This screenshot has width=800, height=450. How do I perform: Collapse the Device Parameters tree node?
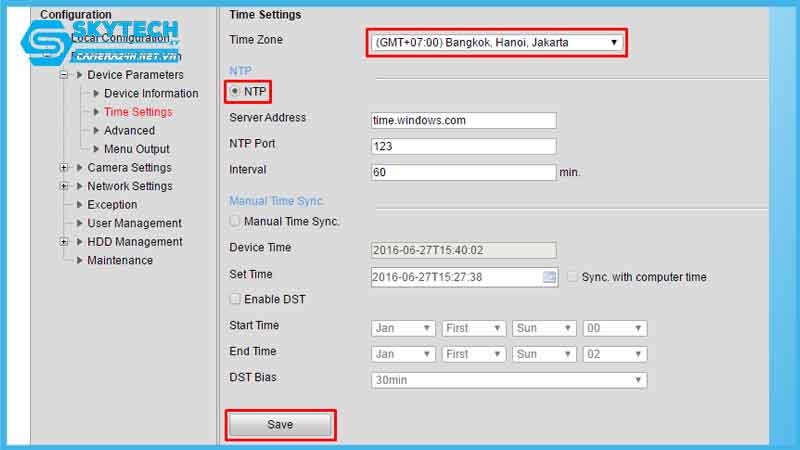click(x=64, y=75)
